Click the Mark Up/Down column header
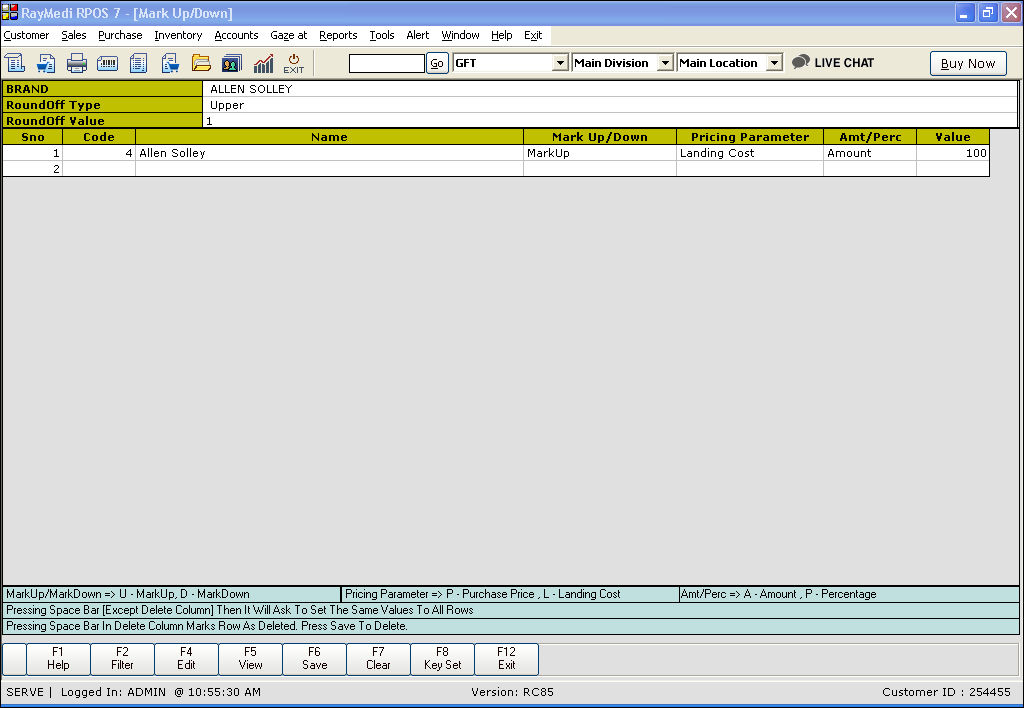Screen dimensions: 1024x708 pyautogui.click(x=600, y=137)
